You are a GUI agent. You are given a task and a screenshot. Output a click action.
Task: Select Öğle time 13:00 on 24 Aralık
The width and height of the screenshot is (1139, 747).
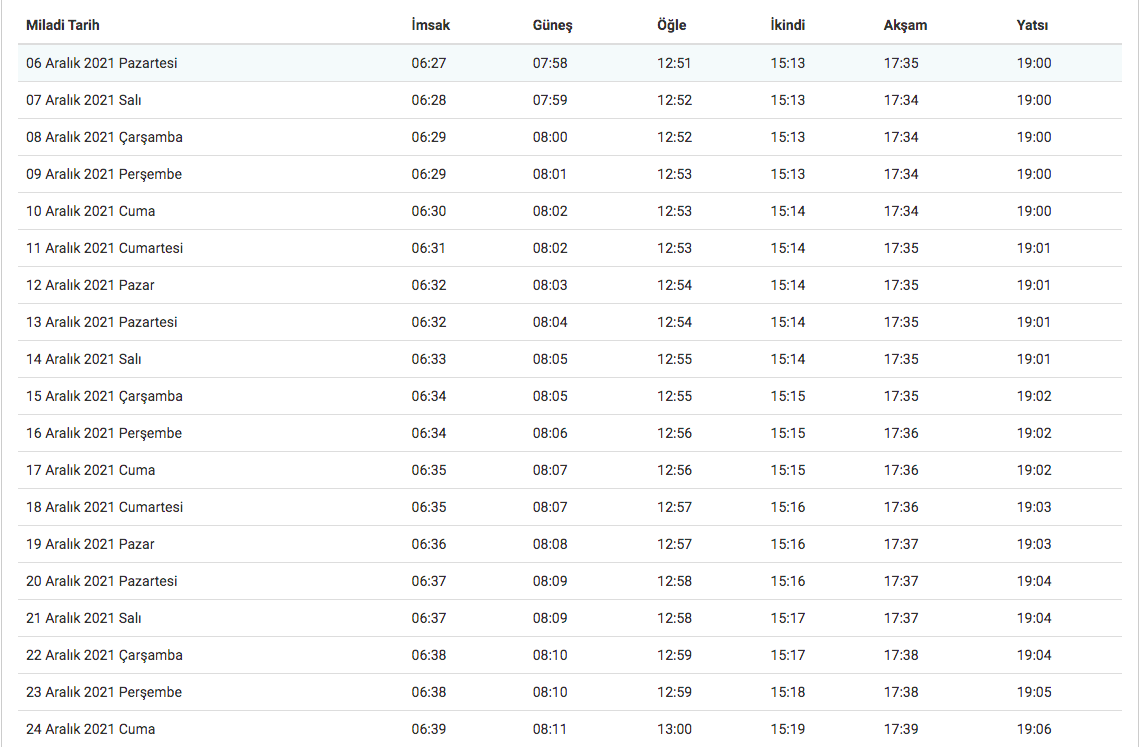click(674, 729)
